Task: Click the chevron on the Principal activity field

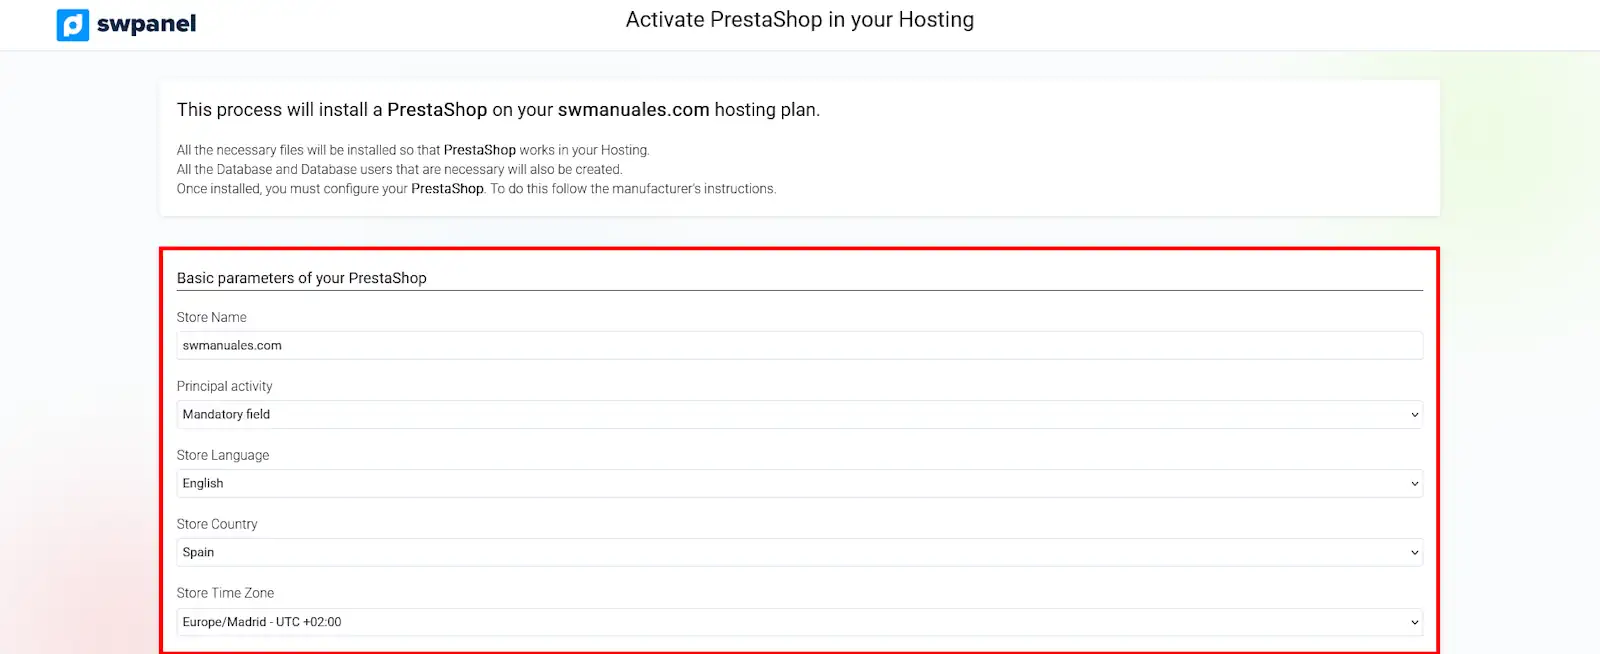Action: 1413,414
